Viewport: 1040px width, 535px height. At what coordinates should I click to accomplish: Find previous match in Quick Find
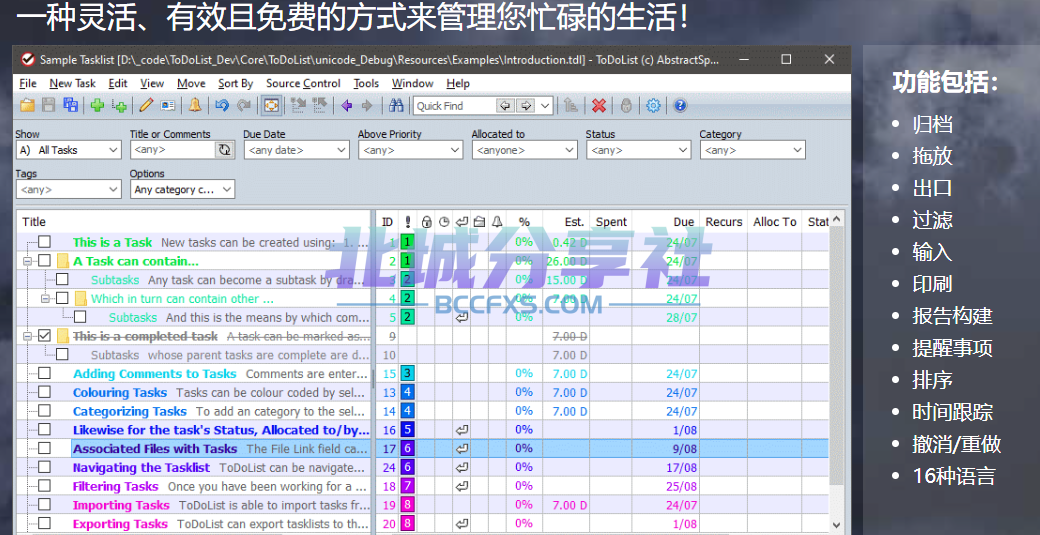click(505, 105)
